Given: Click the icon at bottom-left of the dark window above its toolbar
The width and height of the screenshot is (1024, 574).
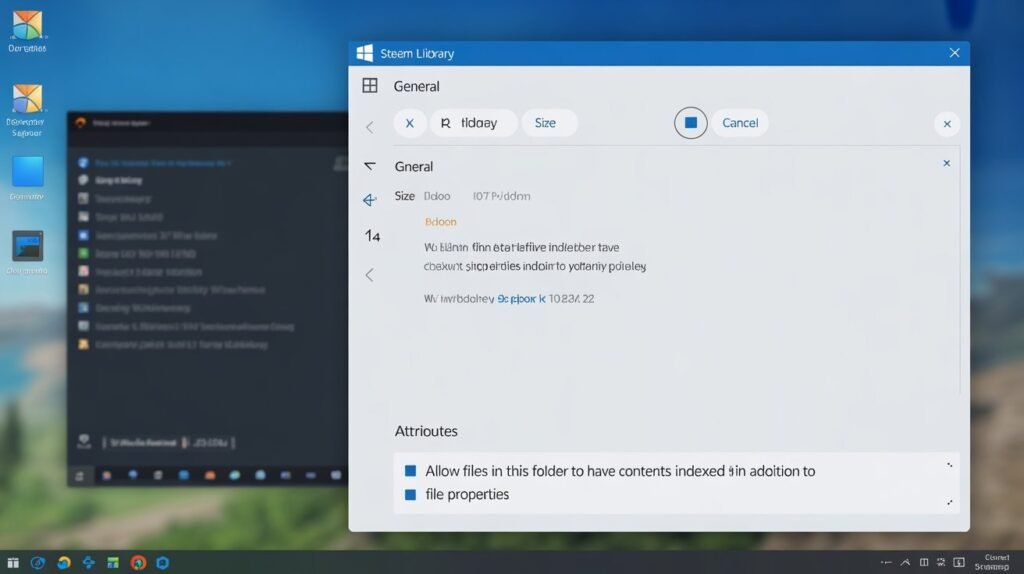Looking at the screenshot, I should pyautogui.click(x=84, y=441).
